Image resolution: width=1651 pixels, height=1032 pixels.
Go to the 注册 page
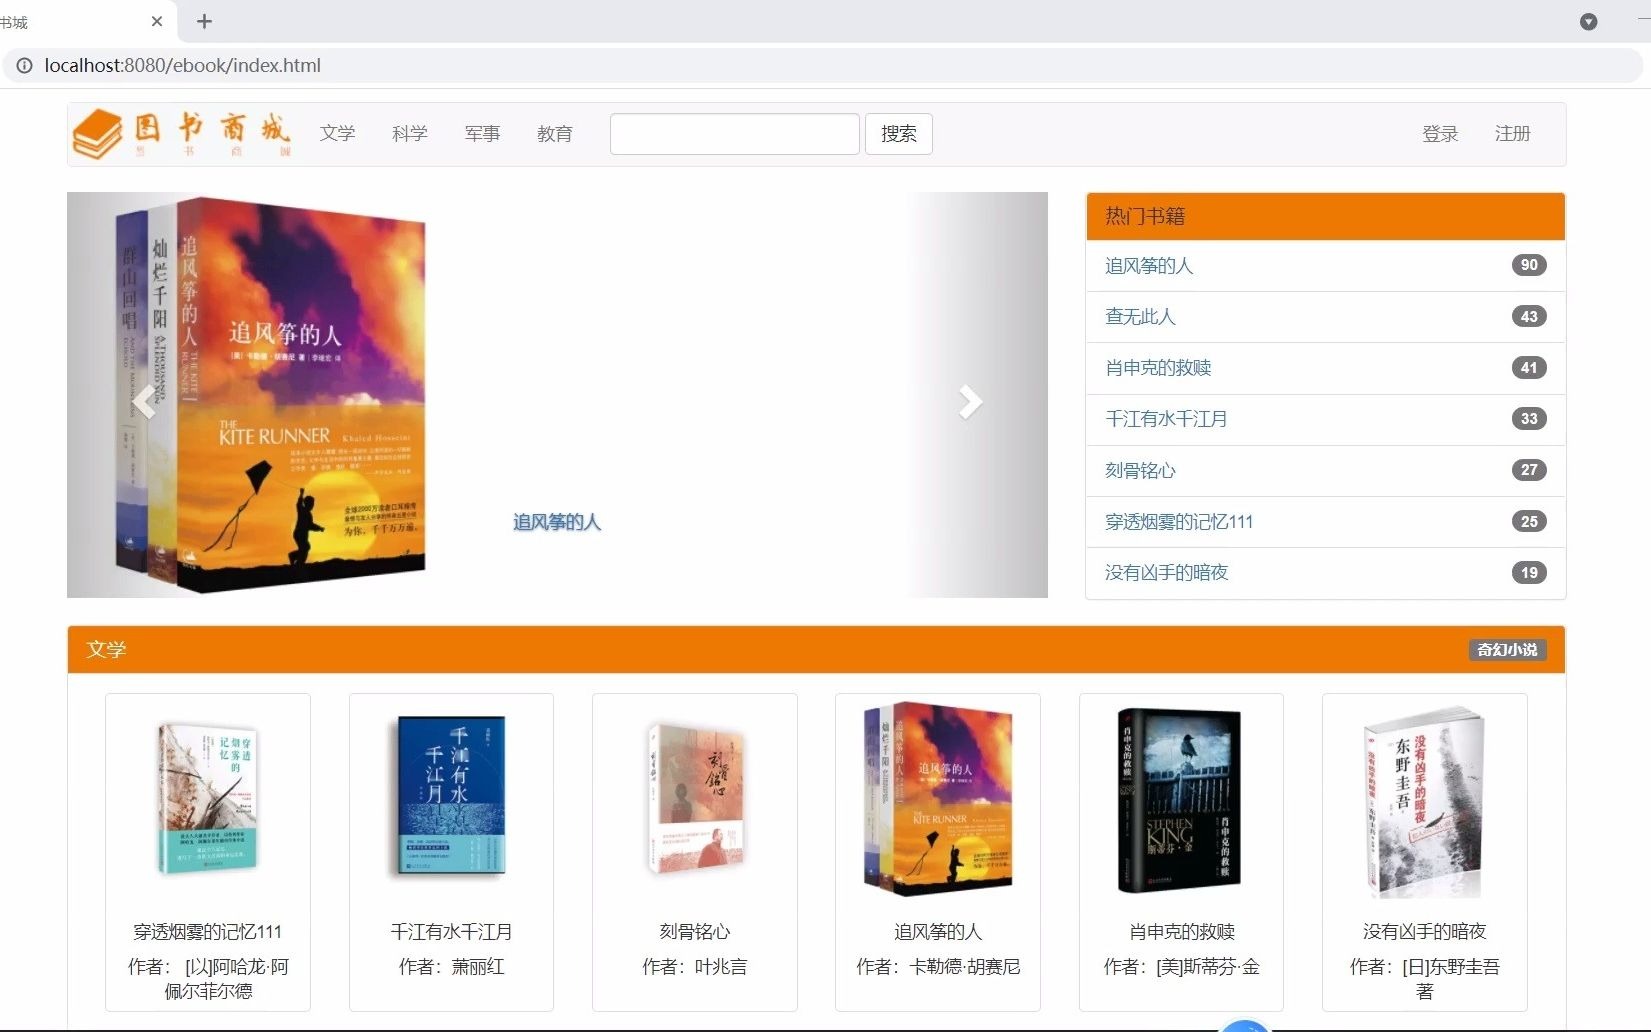[1512, 133]
